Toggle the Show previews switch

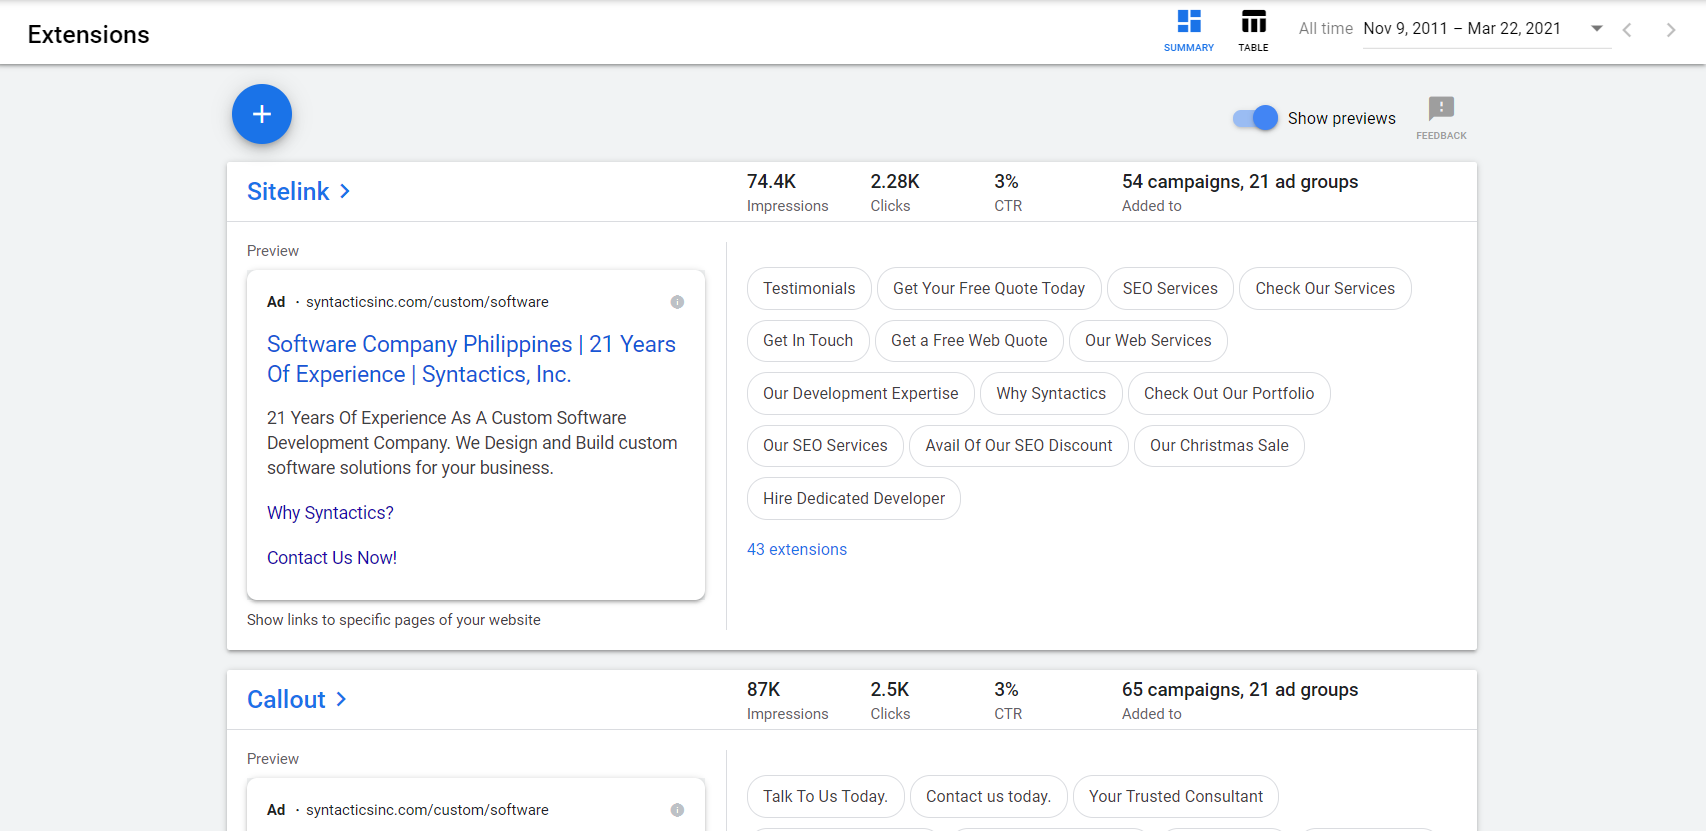[x=1255, y=118]
